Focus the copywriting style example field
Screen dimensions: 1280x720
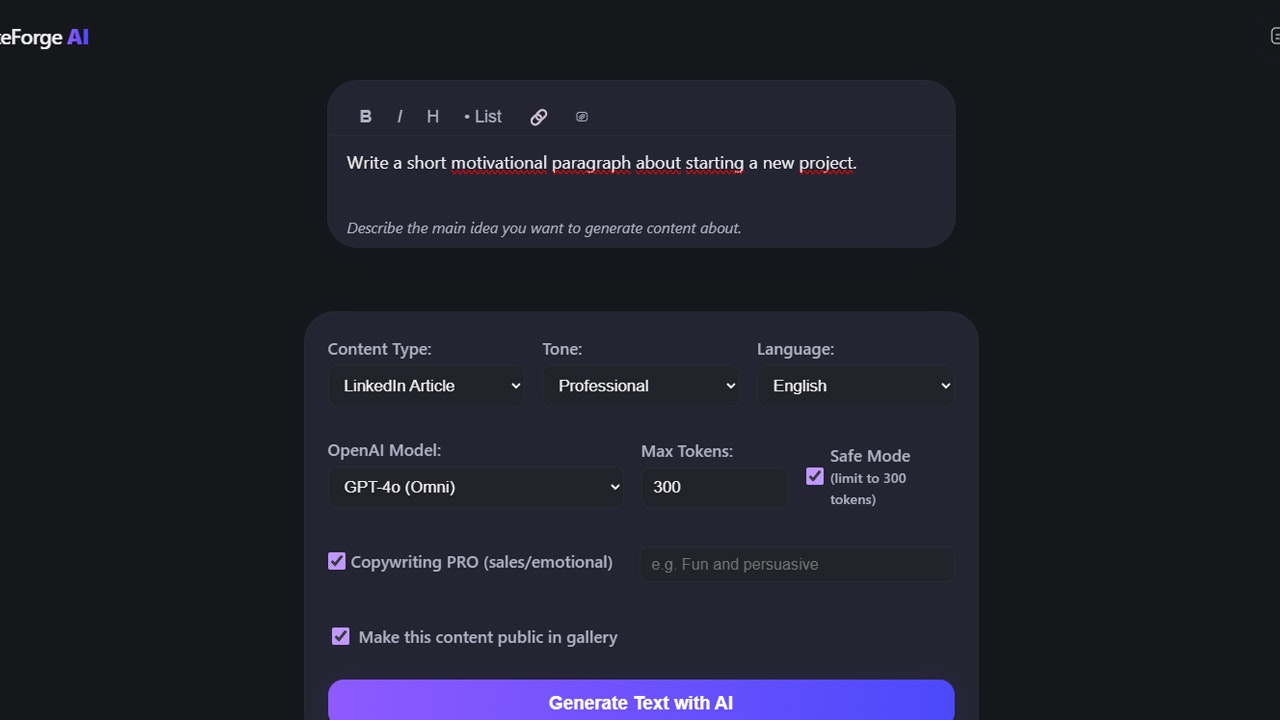tap(795, 564)
